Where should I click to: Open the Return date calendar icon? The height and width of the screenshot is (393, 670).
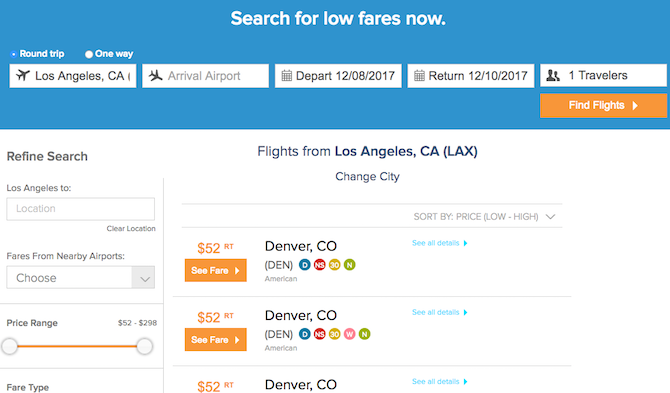point(419,76)
